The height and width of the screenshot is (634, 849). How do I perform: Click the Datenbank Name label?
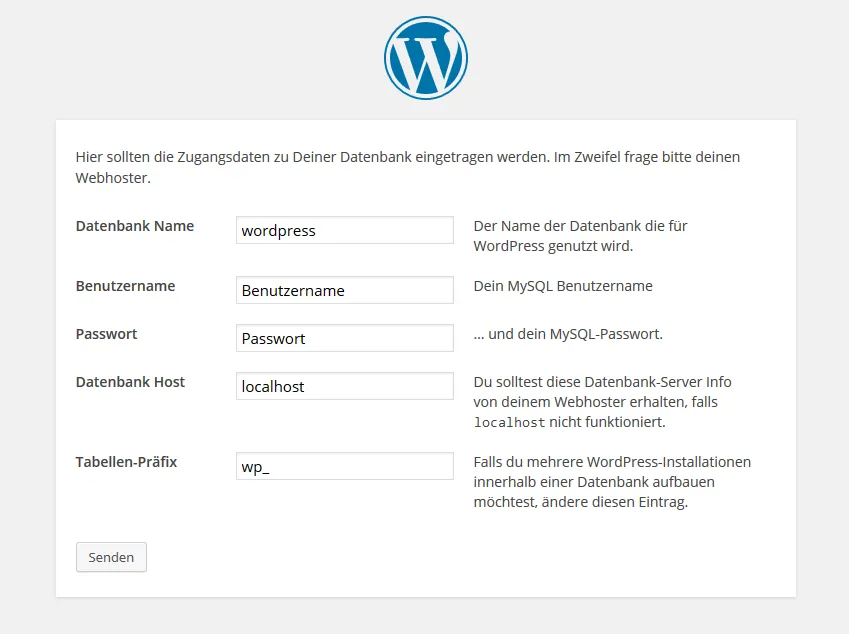[x=135, y=226]
